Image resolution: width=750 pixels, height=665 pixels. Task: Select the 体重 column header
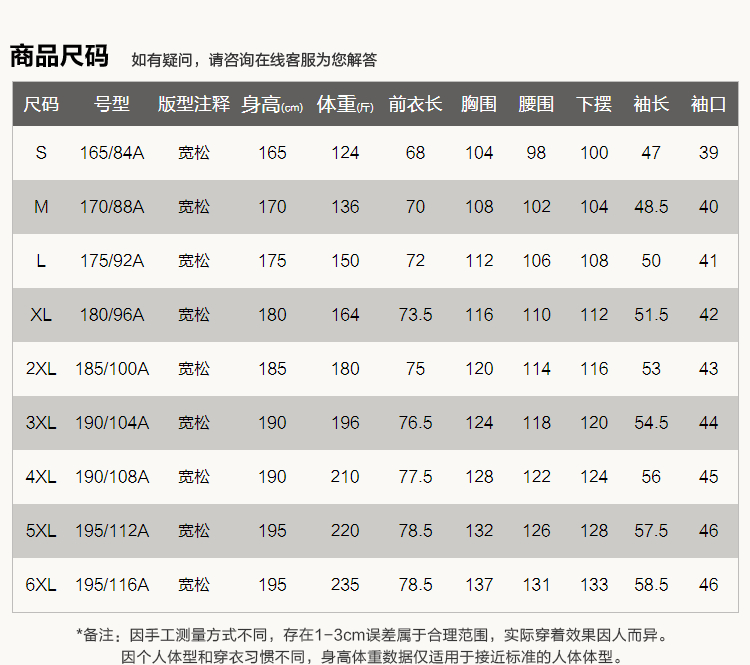click(x=345, y=104)
